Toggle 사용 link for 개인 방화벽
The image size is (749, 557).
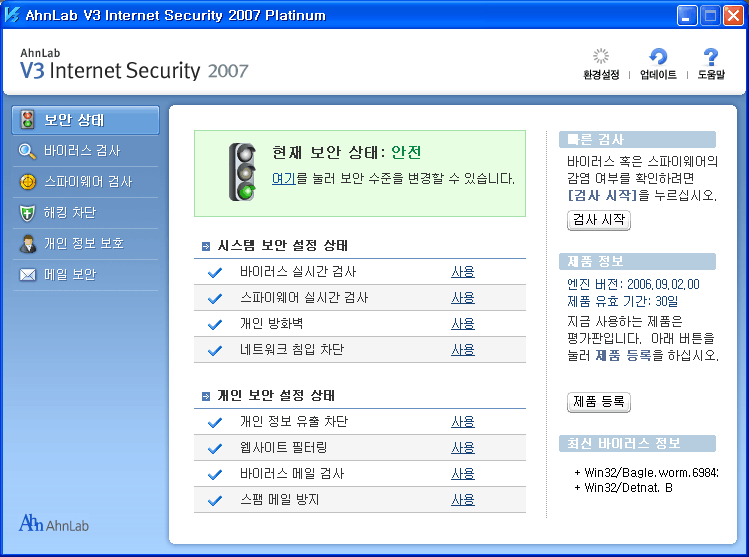click(463, 324)
